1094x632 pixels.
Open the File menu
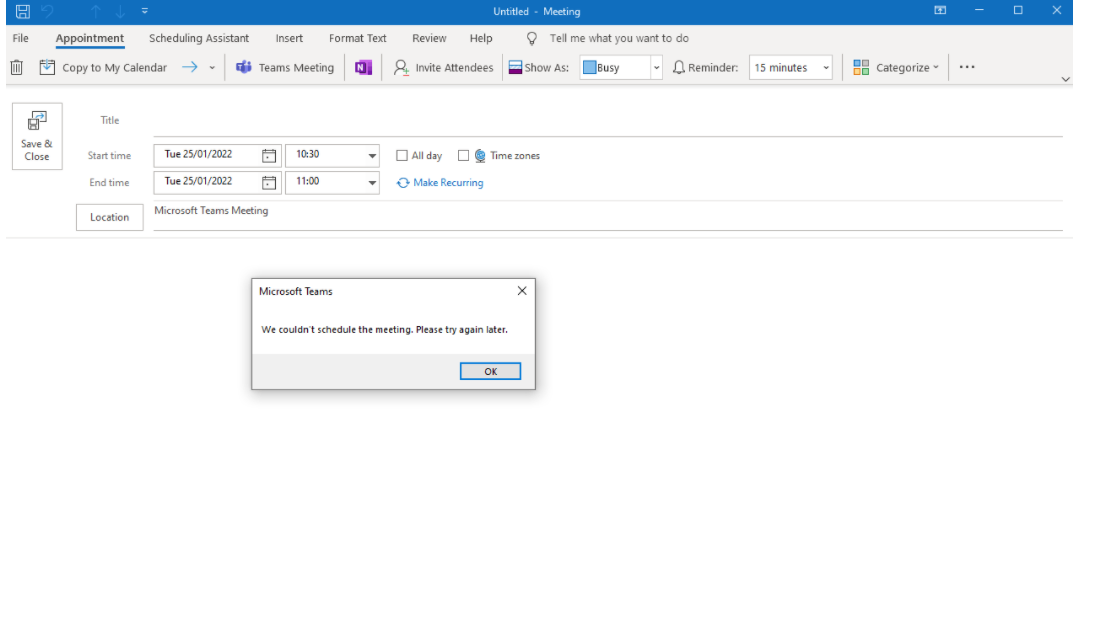tap(20, 38)
